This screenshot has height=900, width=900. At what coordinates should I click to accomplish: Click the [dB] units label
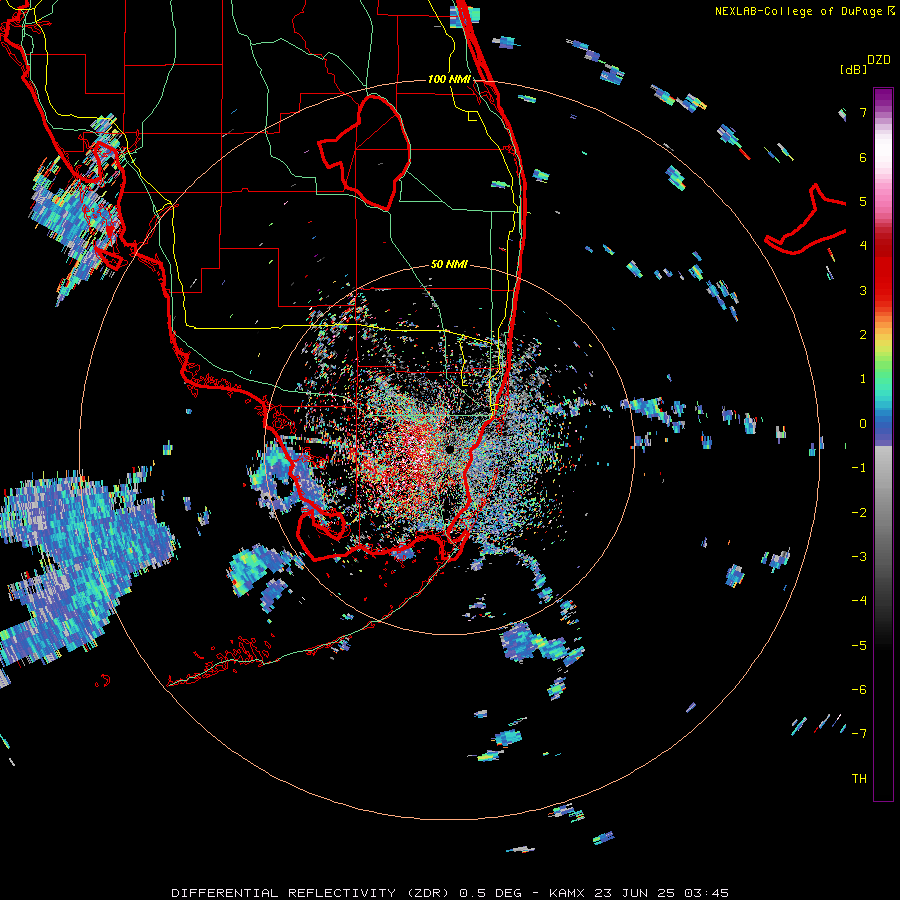pos(853,69)
